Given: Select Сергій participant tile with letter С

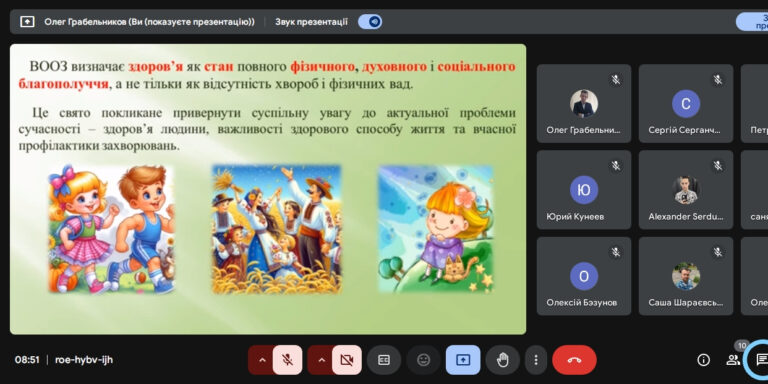Looking at the screenshot, I should tap(686, 103).
